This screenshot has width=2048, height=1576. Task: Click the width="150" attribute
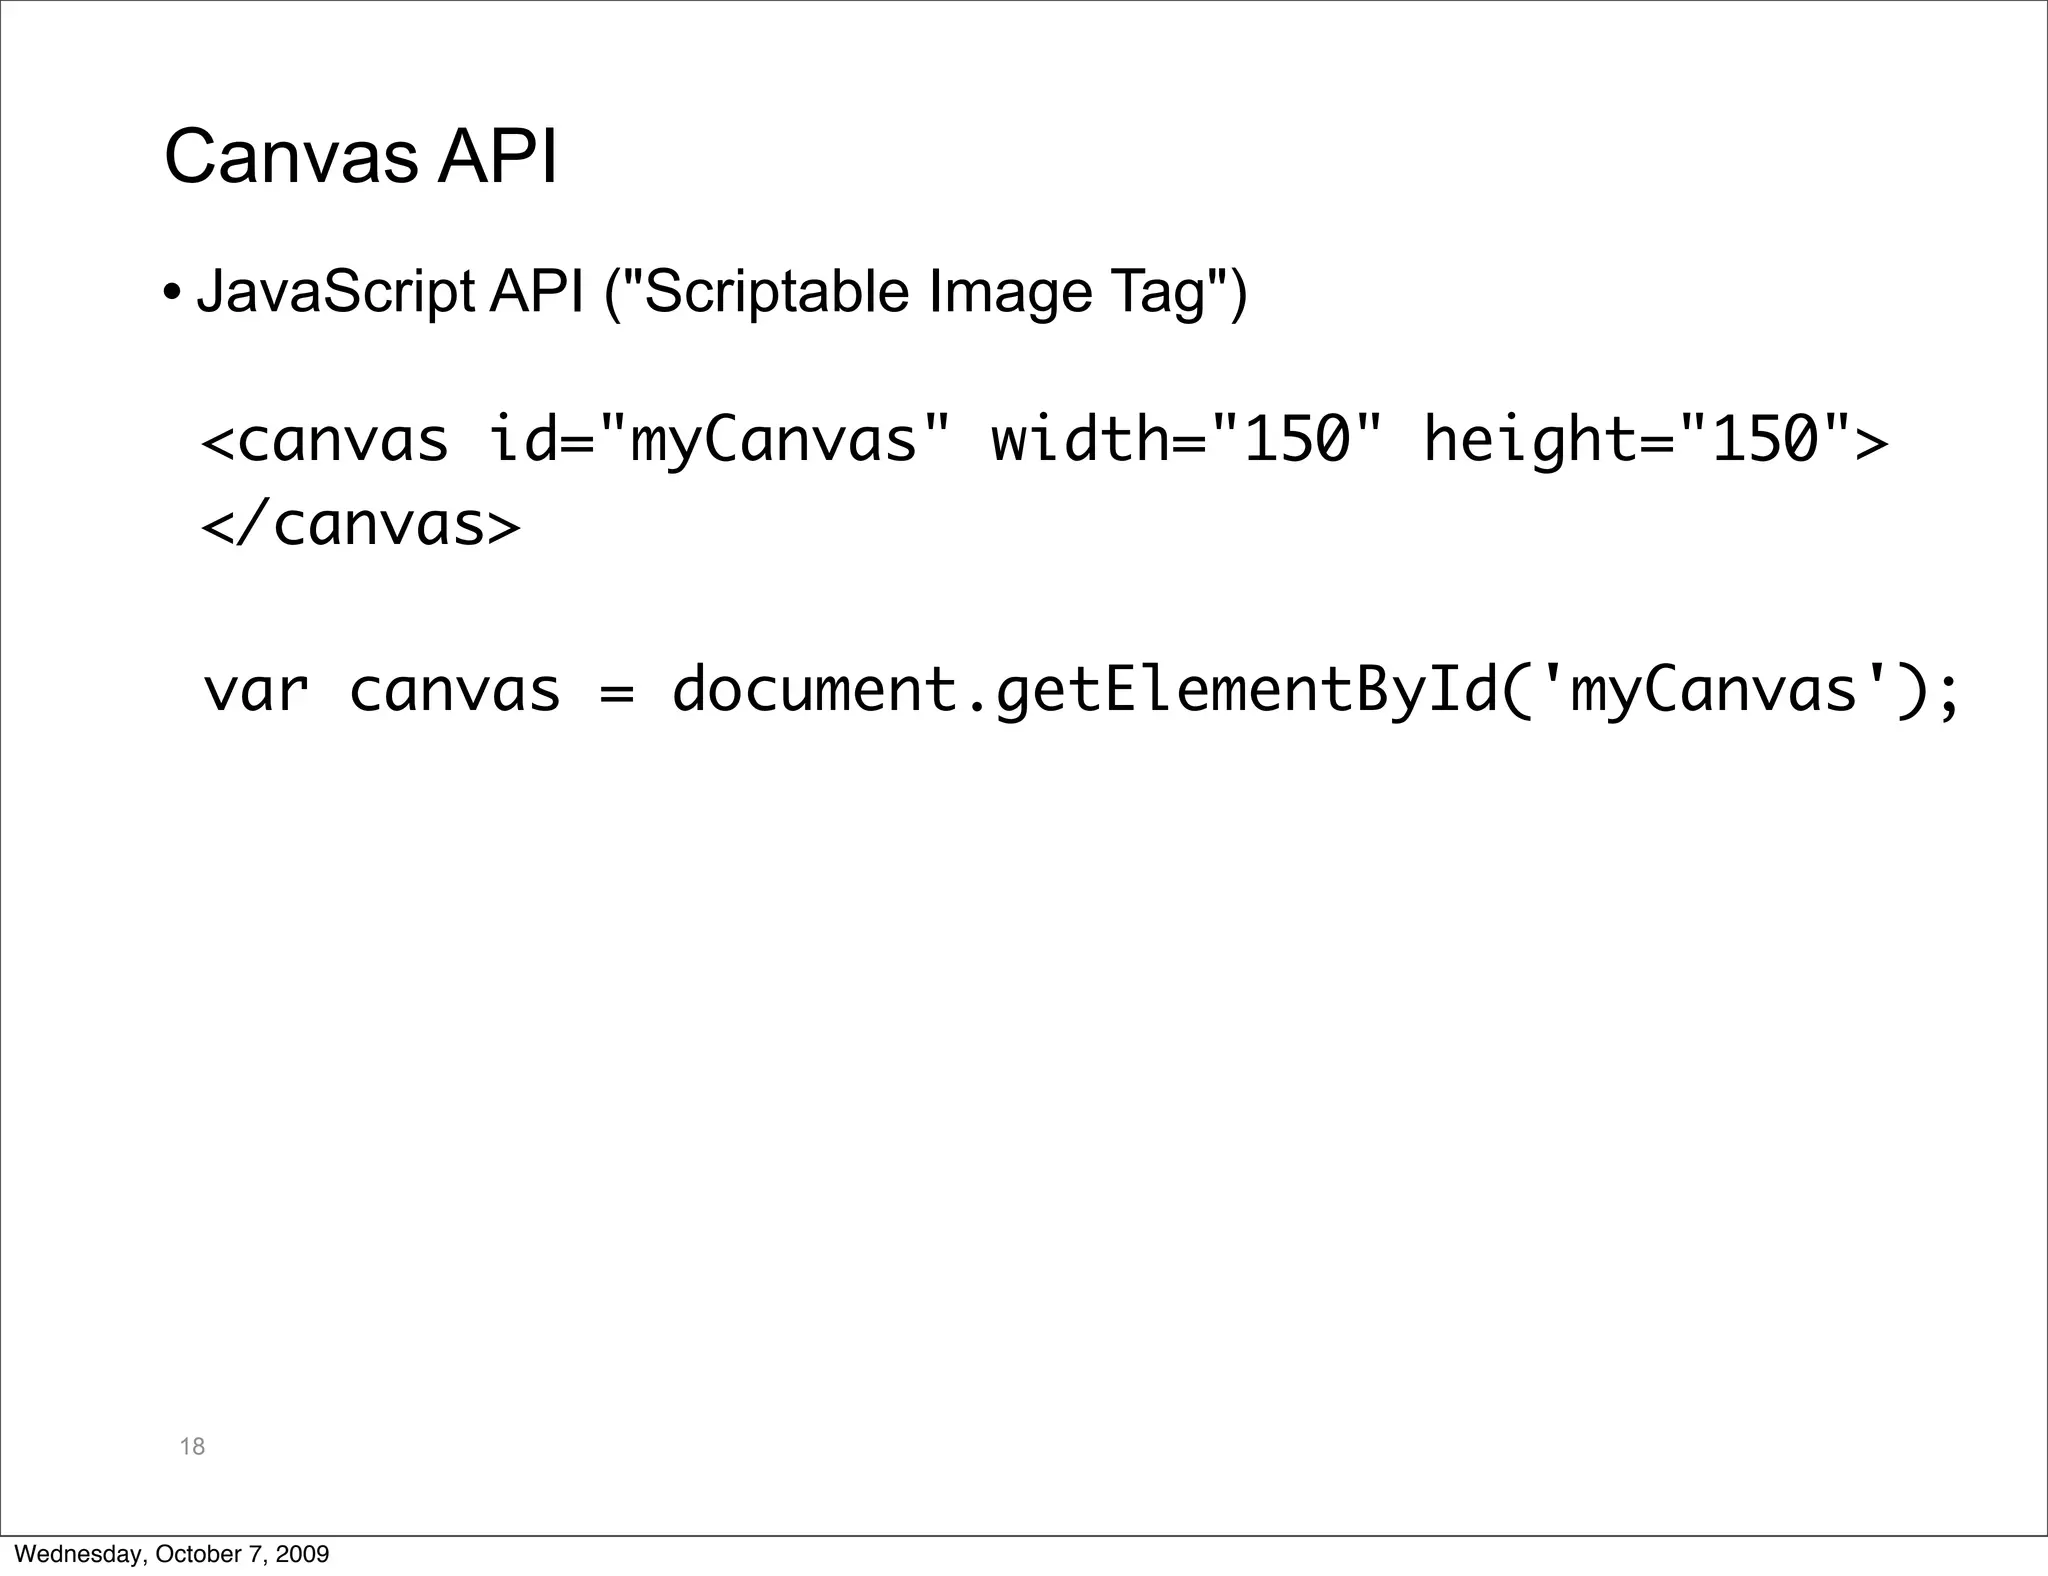[1186, 441]
